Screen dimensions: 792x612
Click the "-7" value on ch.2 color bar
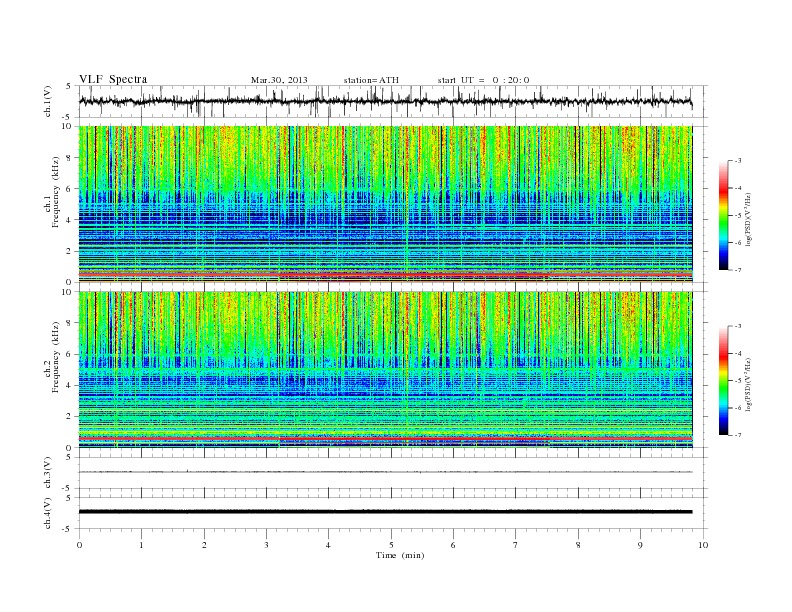coord(738,435)
